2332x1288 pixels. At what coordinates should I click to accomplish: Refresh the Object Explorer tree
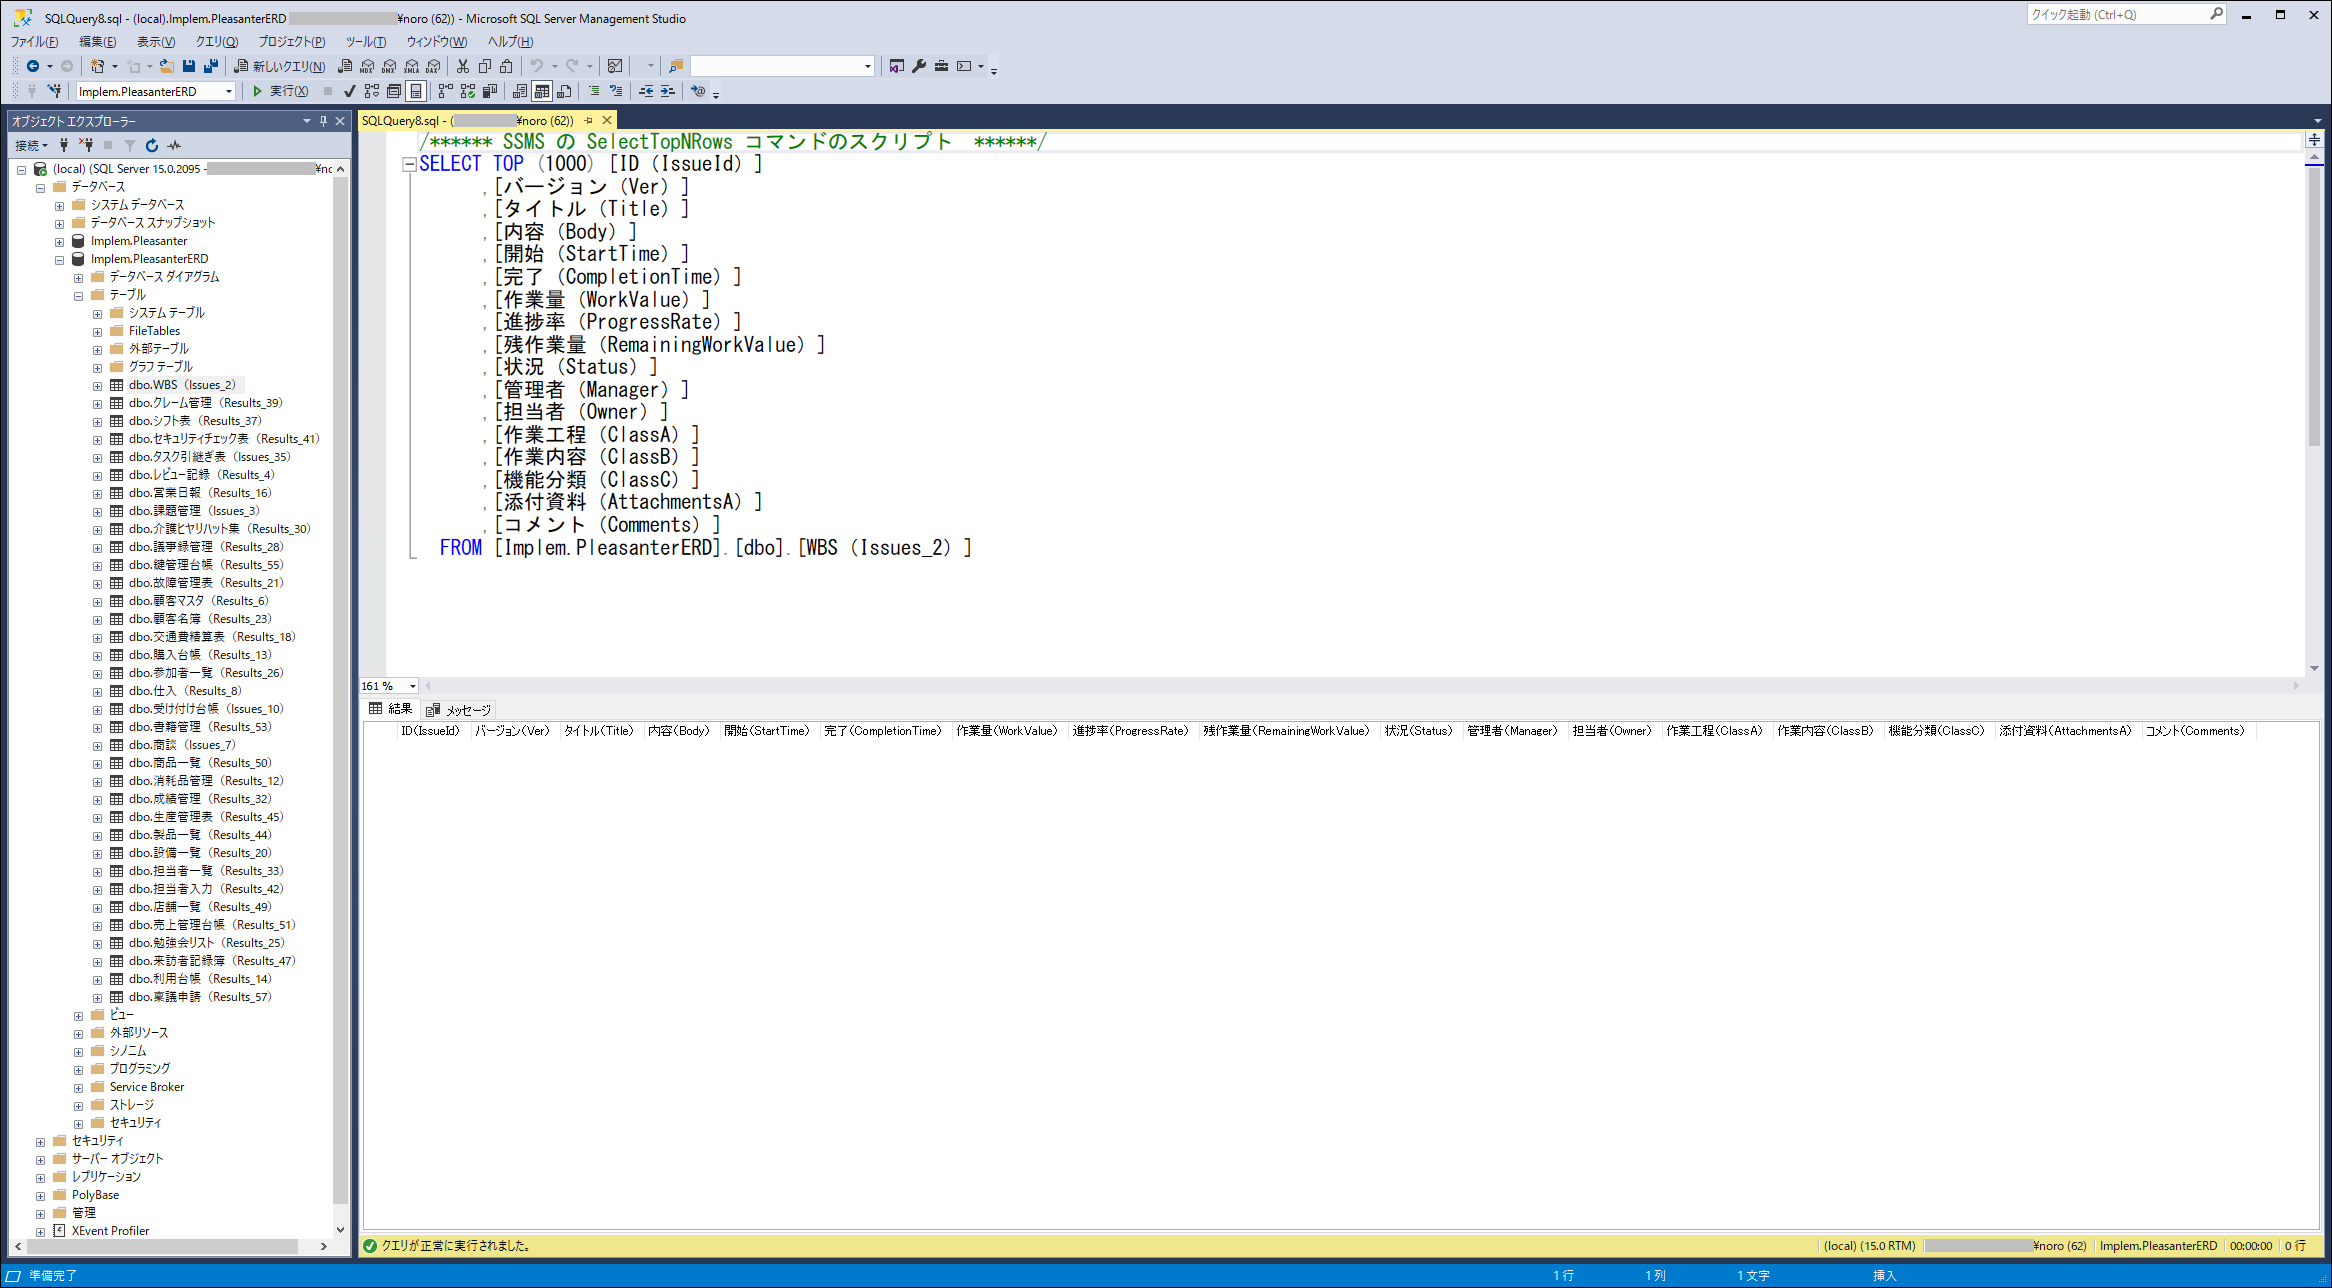(151, 145)
